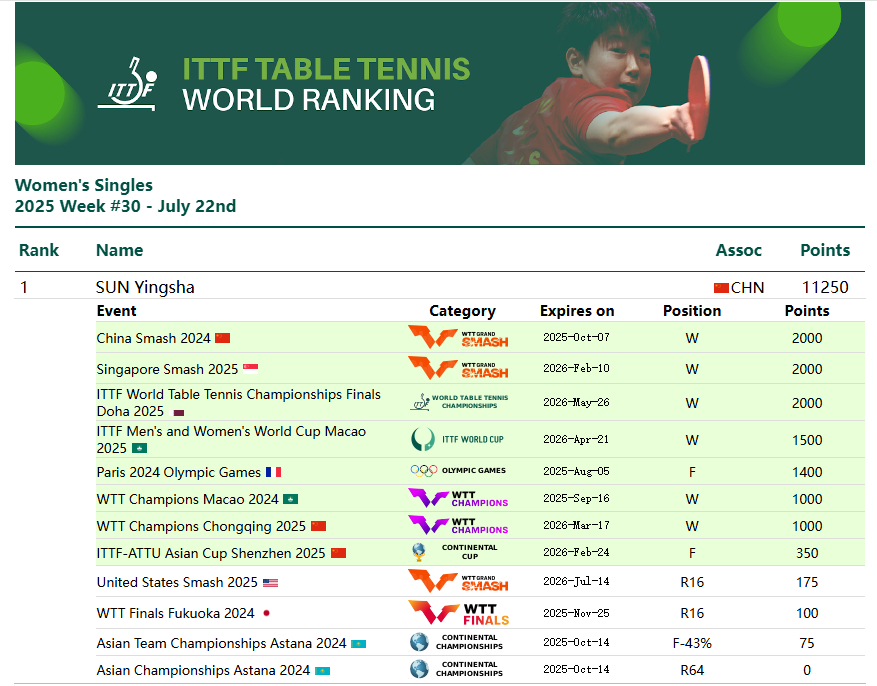Click the ITTF World Cup category logo

457,439
